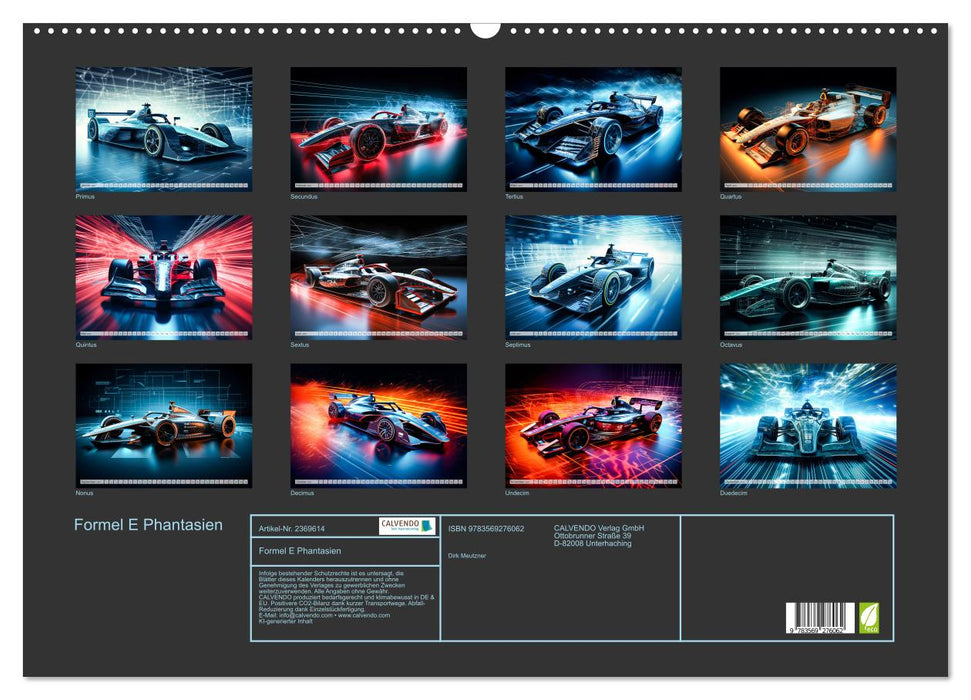Click the Nonus car thumbnail
Screen dimensions: 971x700
tap(163, 426)
